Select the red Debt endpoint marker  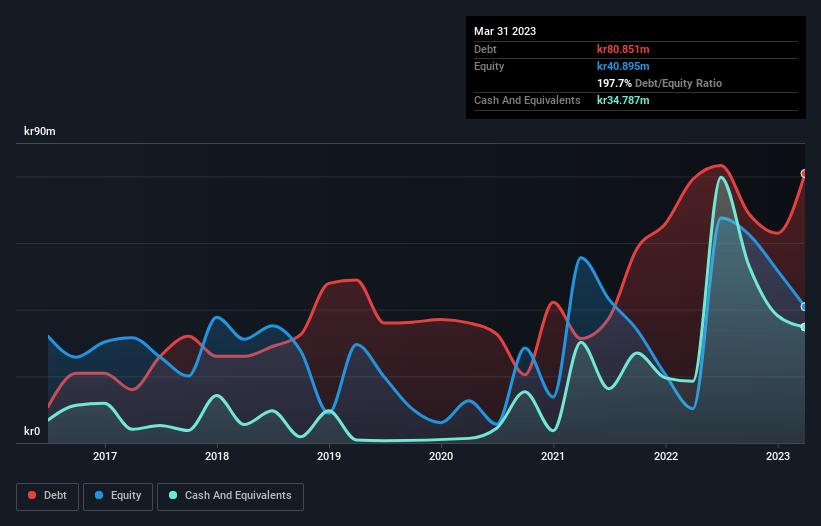804,173
